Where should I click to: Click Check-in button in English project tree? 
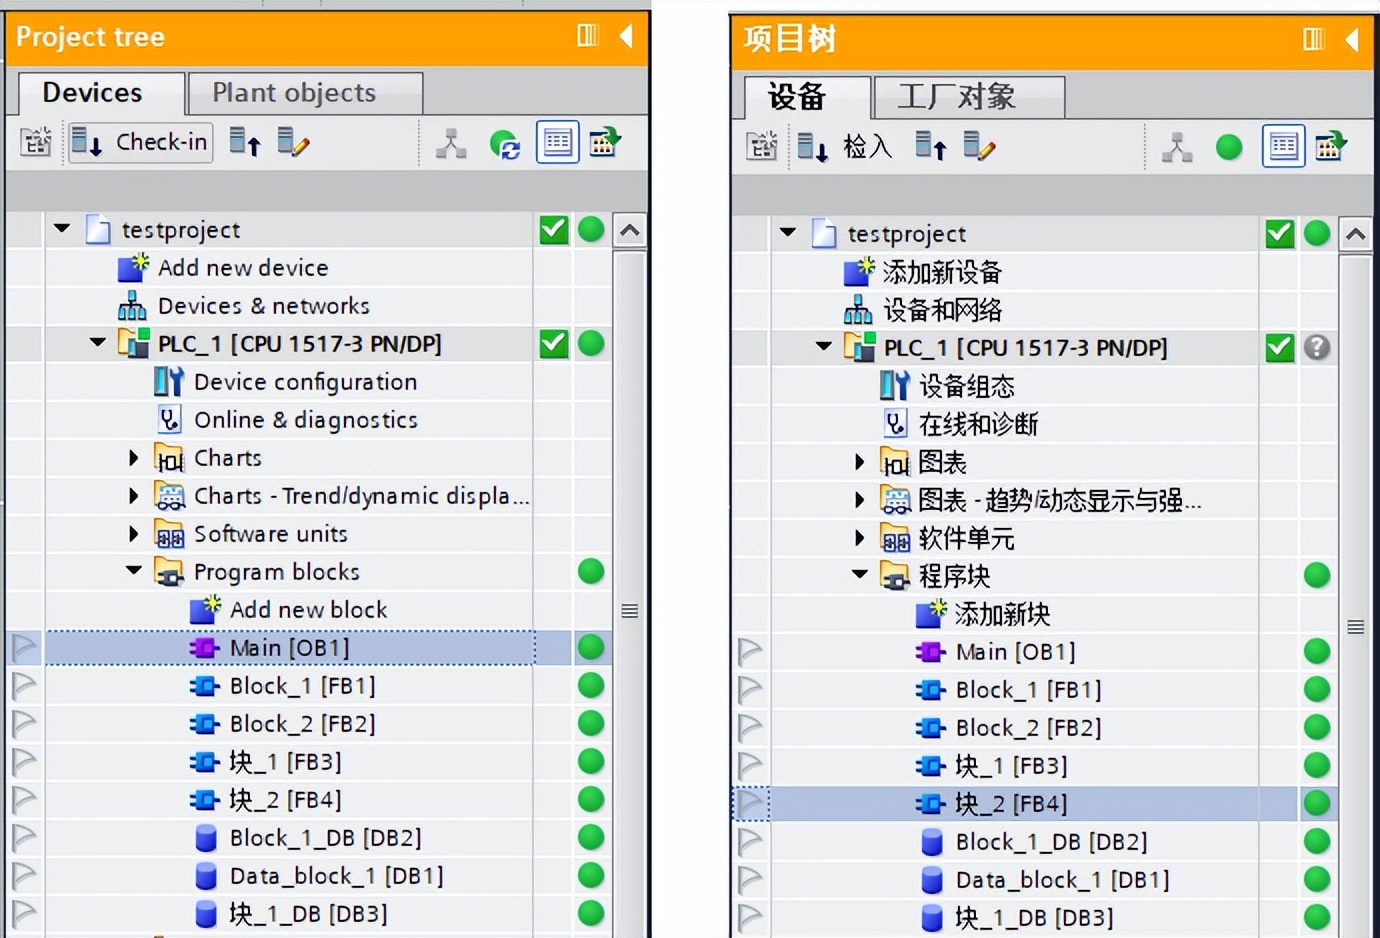(140, 143)
